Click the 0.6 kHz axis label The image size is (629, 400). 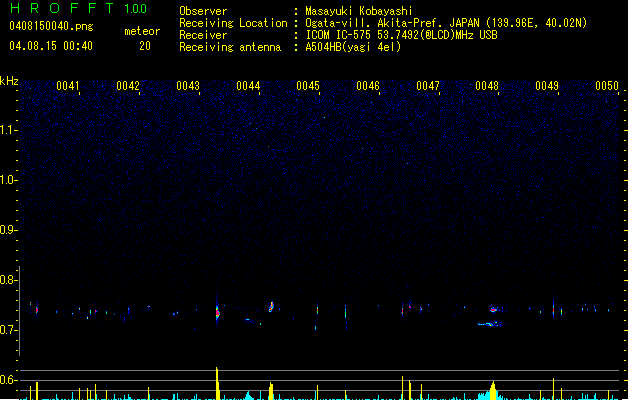click(8, 380)
